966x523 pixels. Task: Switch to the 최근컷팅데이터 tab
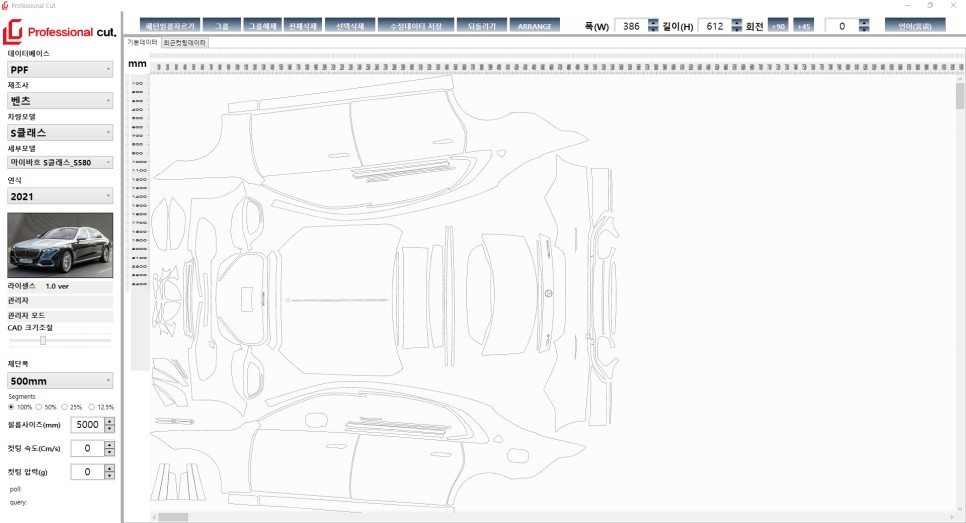point(184,43)
